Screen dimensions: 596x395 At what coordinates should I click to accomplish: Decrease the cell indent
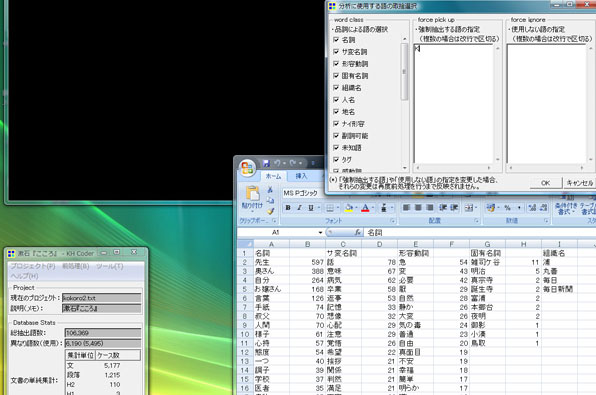(443, 208)
